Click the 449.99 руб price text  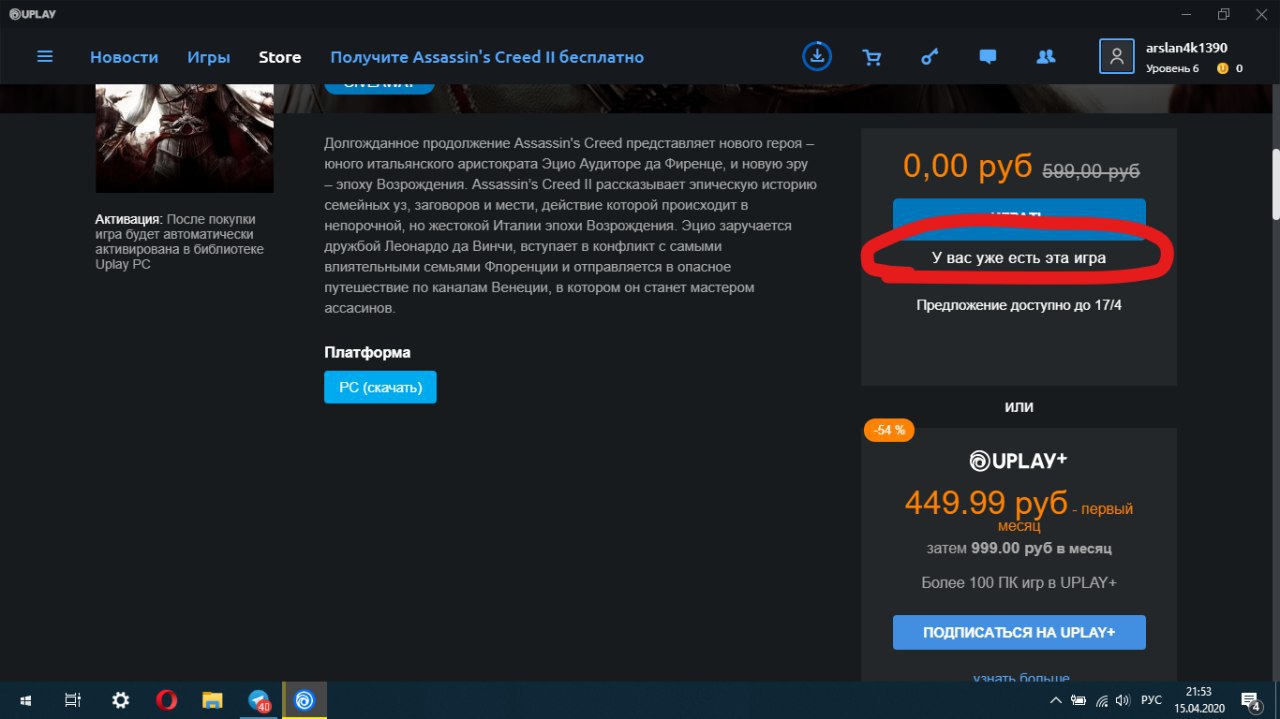tap(985, 502)
